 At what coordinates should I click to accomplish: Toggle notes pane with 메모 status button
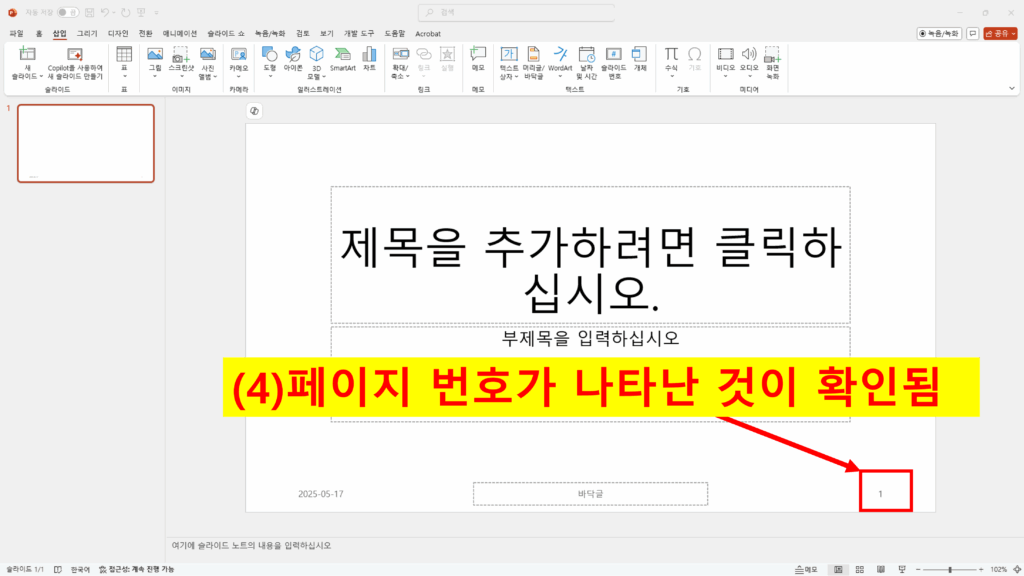click(806, 569)
